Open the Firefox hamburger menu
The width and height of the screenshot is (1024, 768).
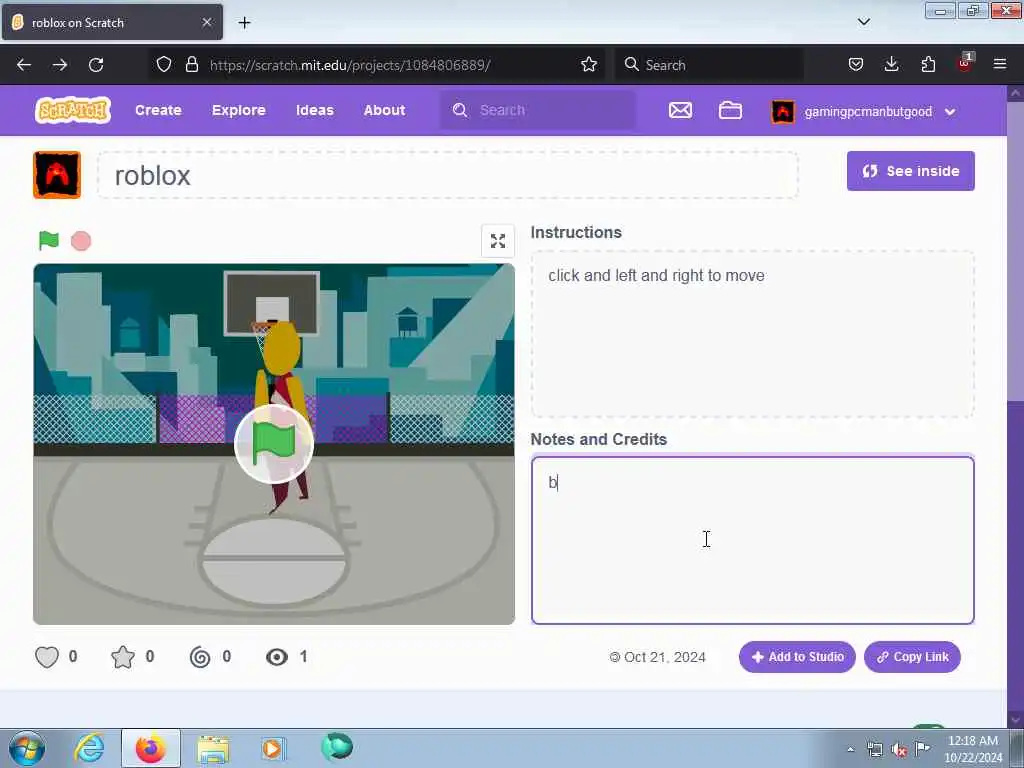tap(1000, 65)
